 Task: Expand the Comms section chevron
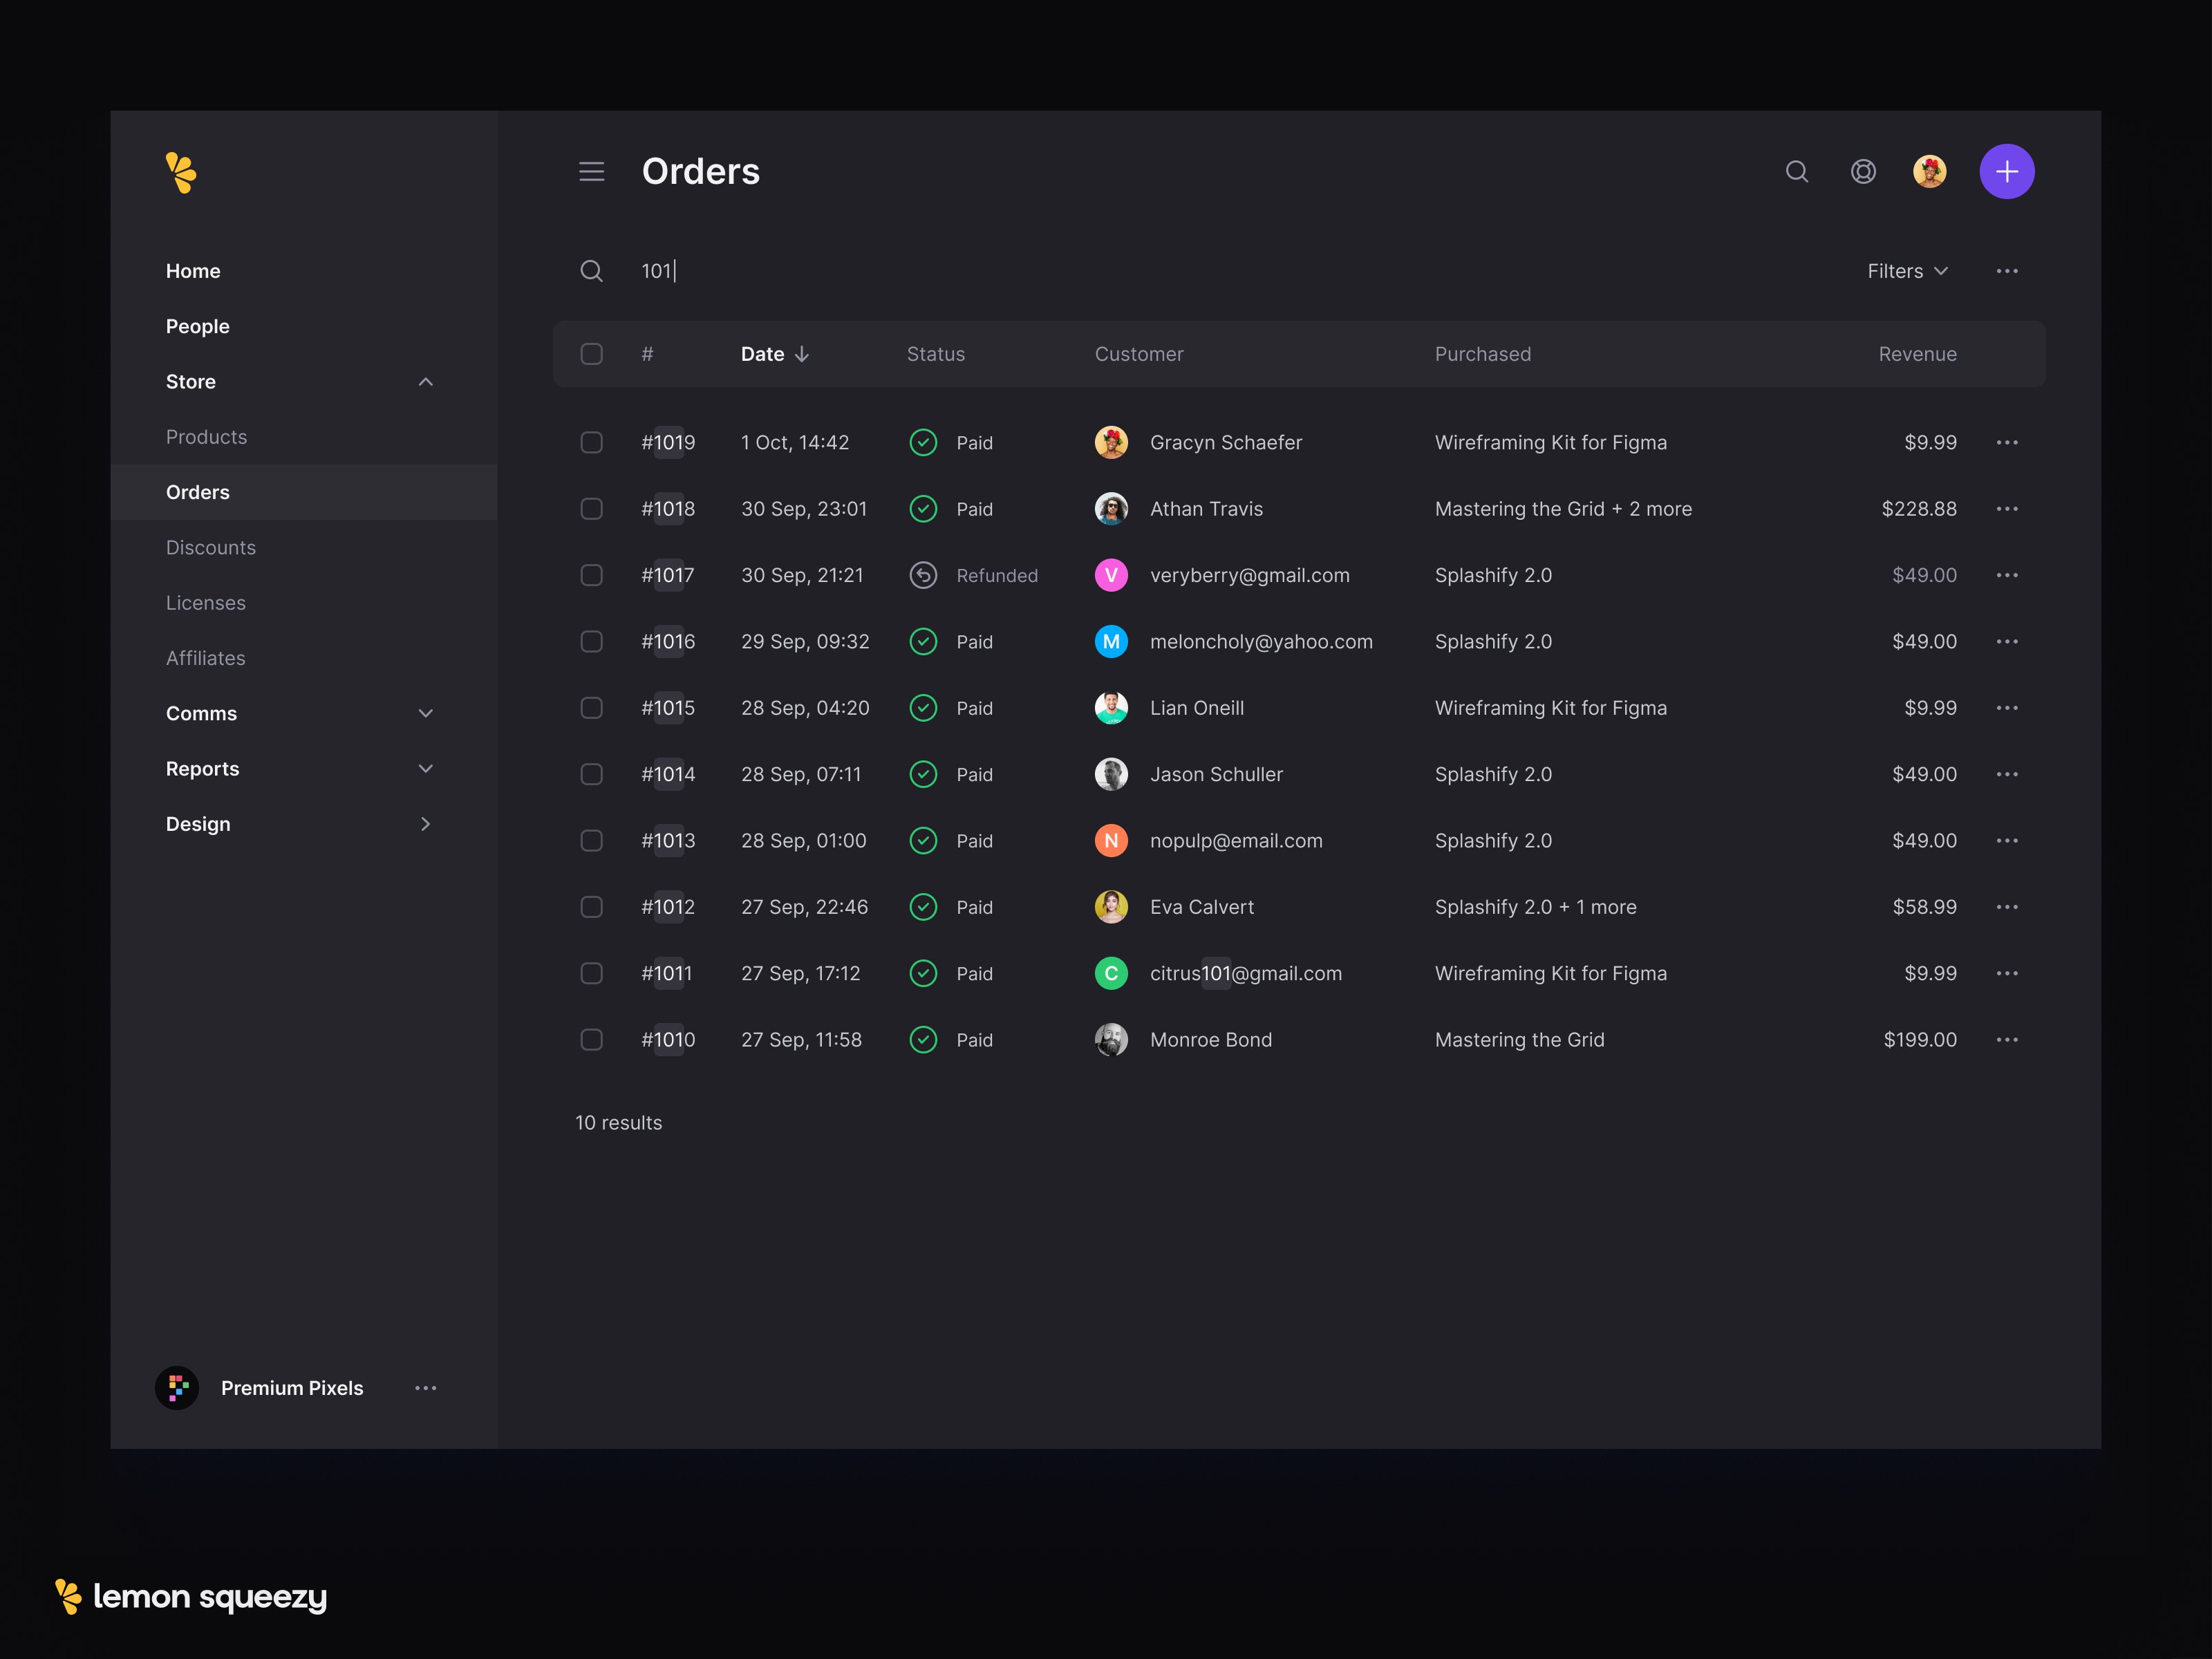click(426, 713)
